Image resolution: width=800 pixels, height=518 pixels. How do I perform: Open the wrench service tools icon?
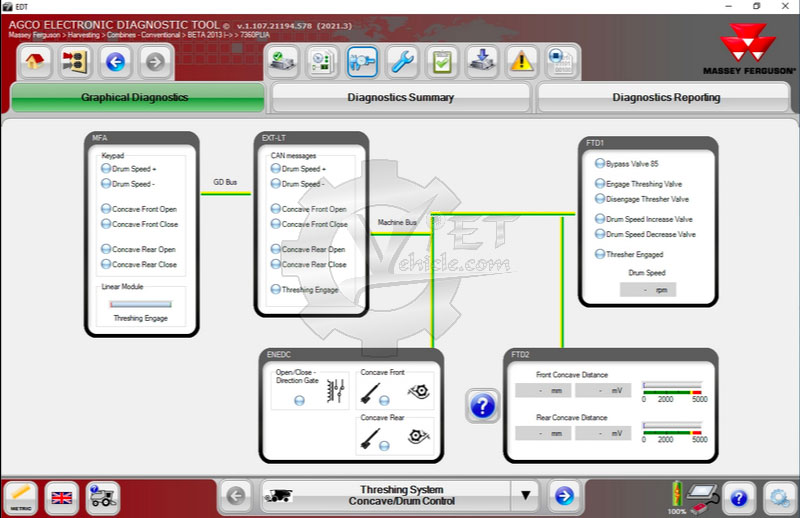[402, 62]
